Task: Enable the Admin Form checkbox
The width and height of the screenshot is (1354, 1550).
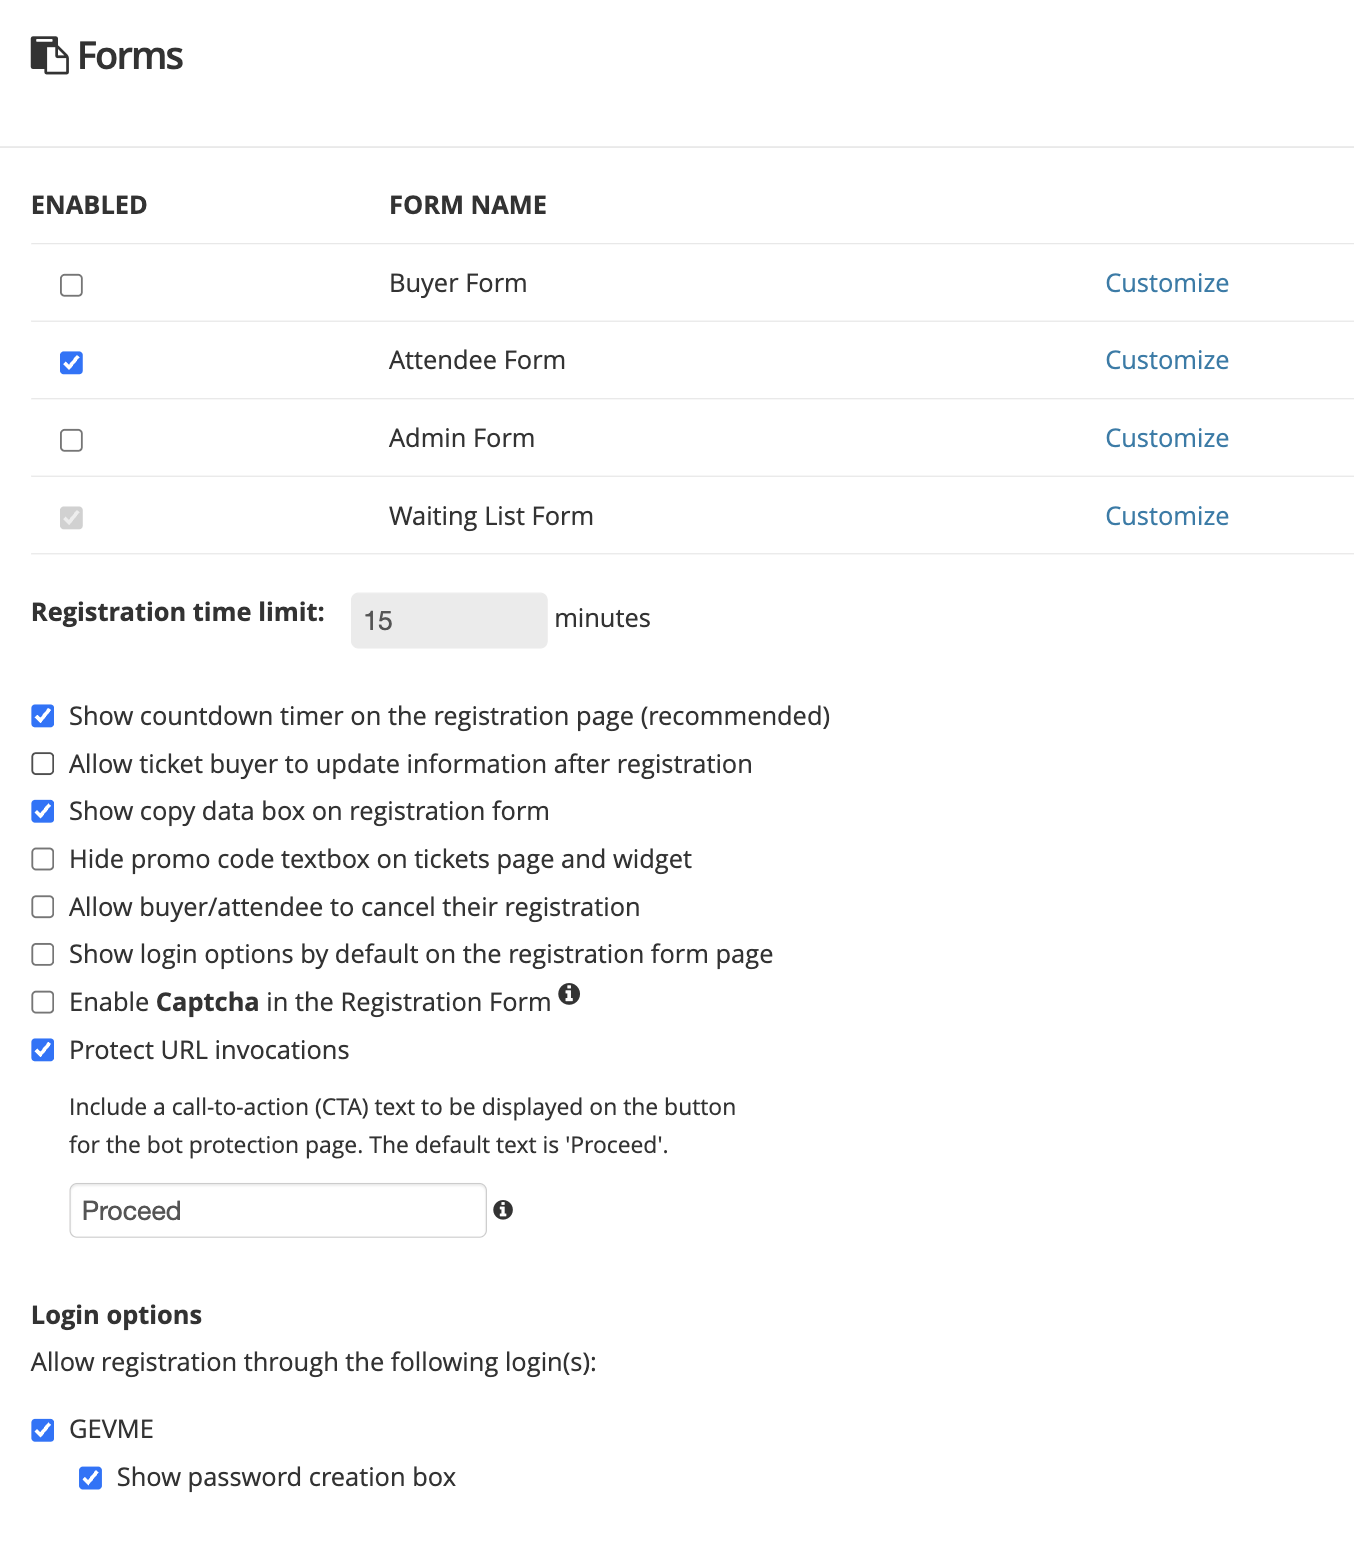Action: click(x=71, y=440)
